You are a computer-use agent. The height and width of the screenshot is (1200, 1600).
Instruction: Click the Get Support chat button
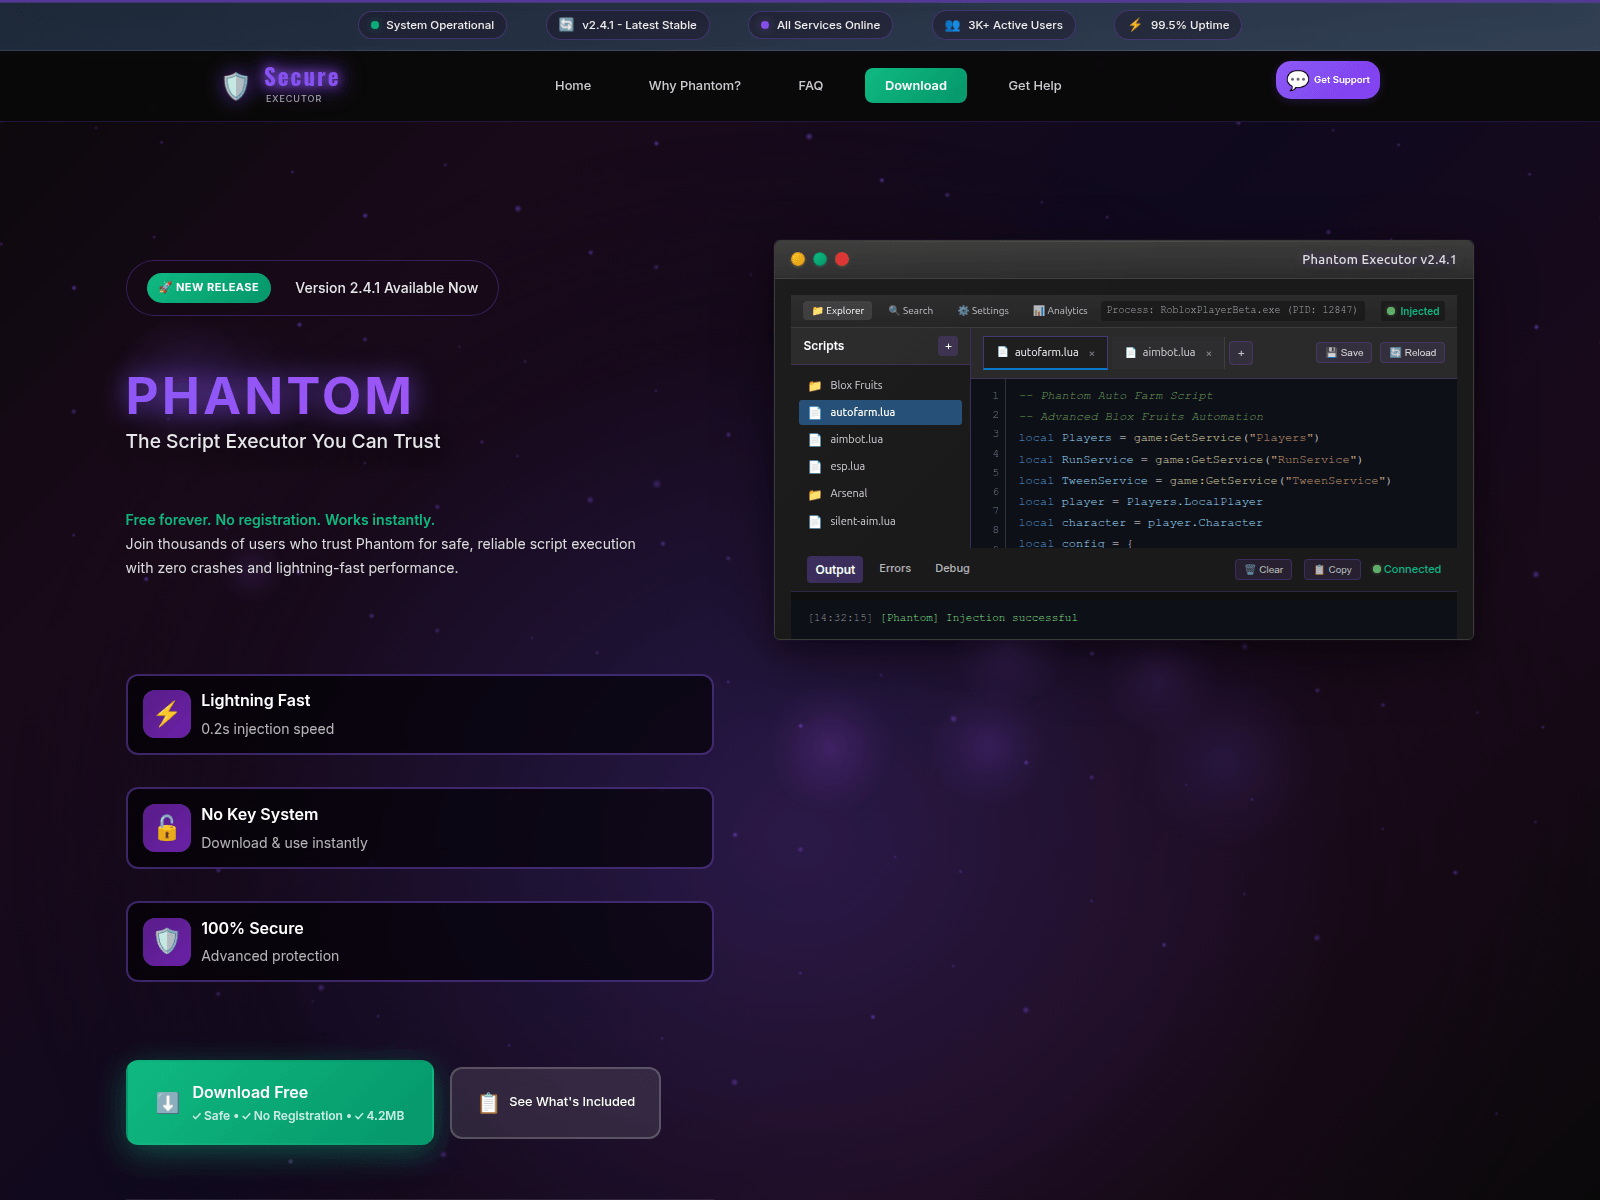coord(1328,80)
